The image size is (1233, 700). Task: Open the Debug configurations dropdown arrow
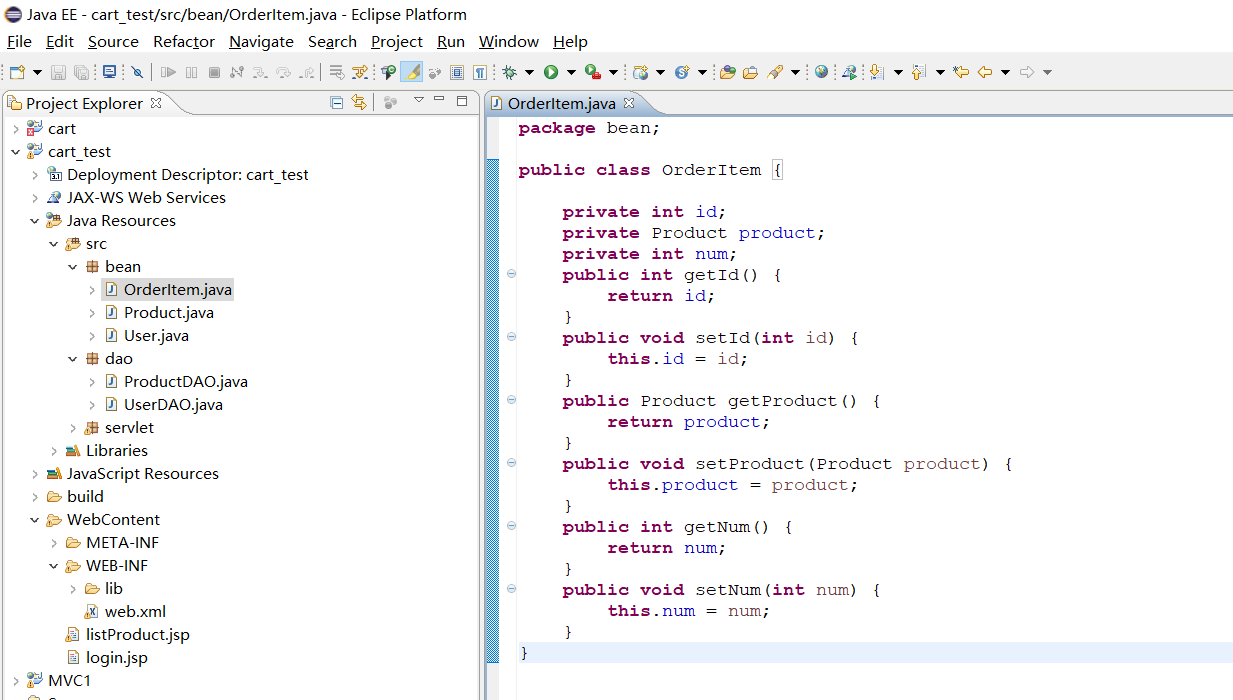pyautogui.click(x=529, y=72)
